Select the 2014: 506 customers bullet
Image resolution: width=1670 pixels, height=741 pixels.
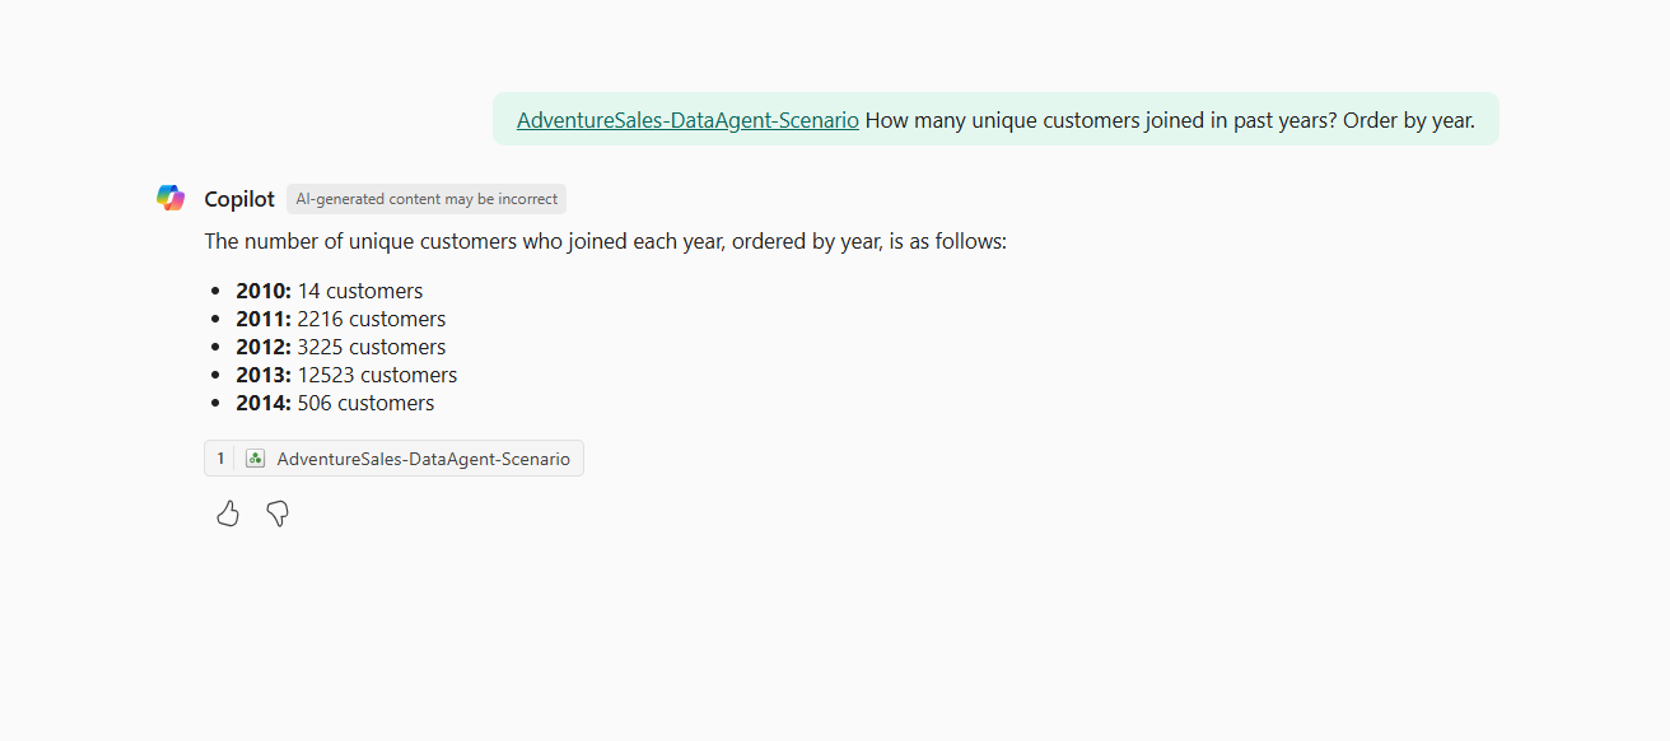pyautogui.click(x=335, y=403)
